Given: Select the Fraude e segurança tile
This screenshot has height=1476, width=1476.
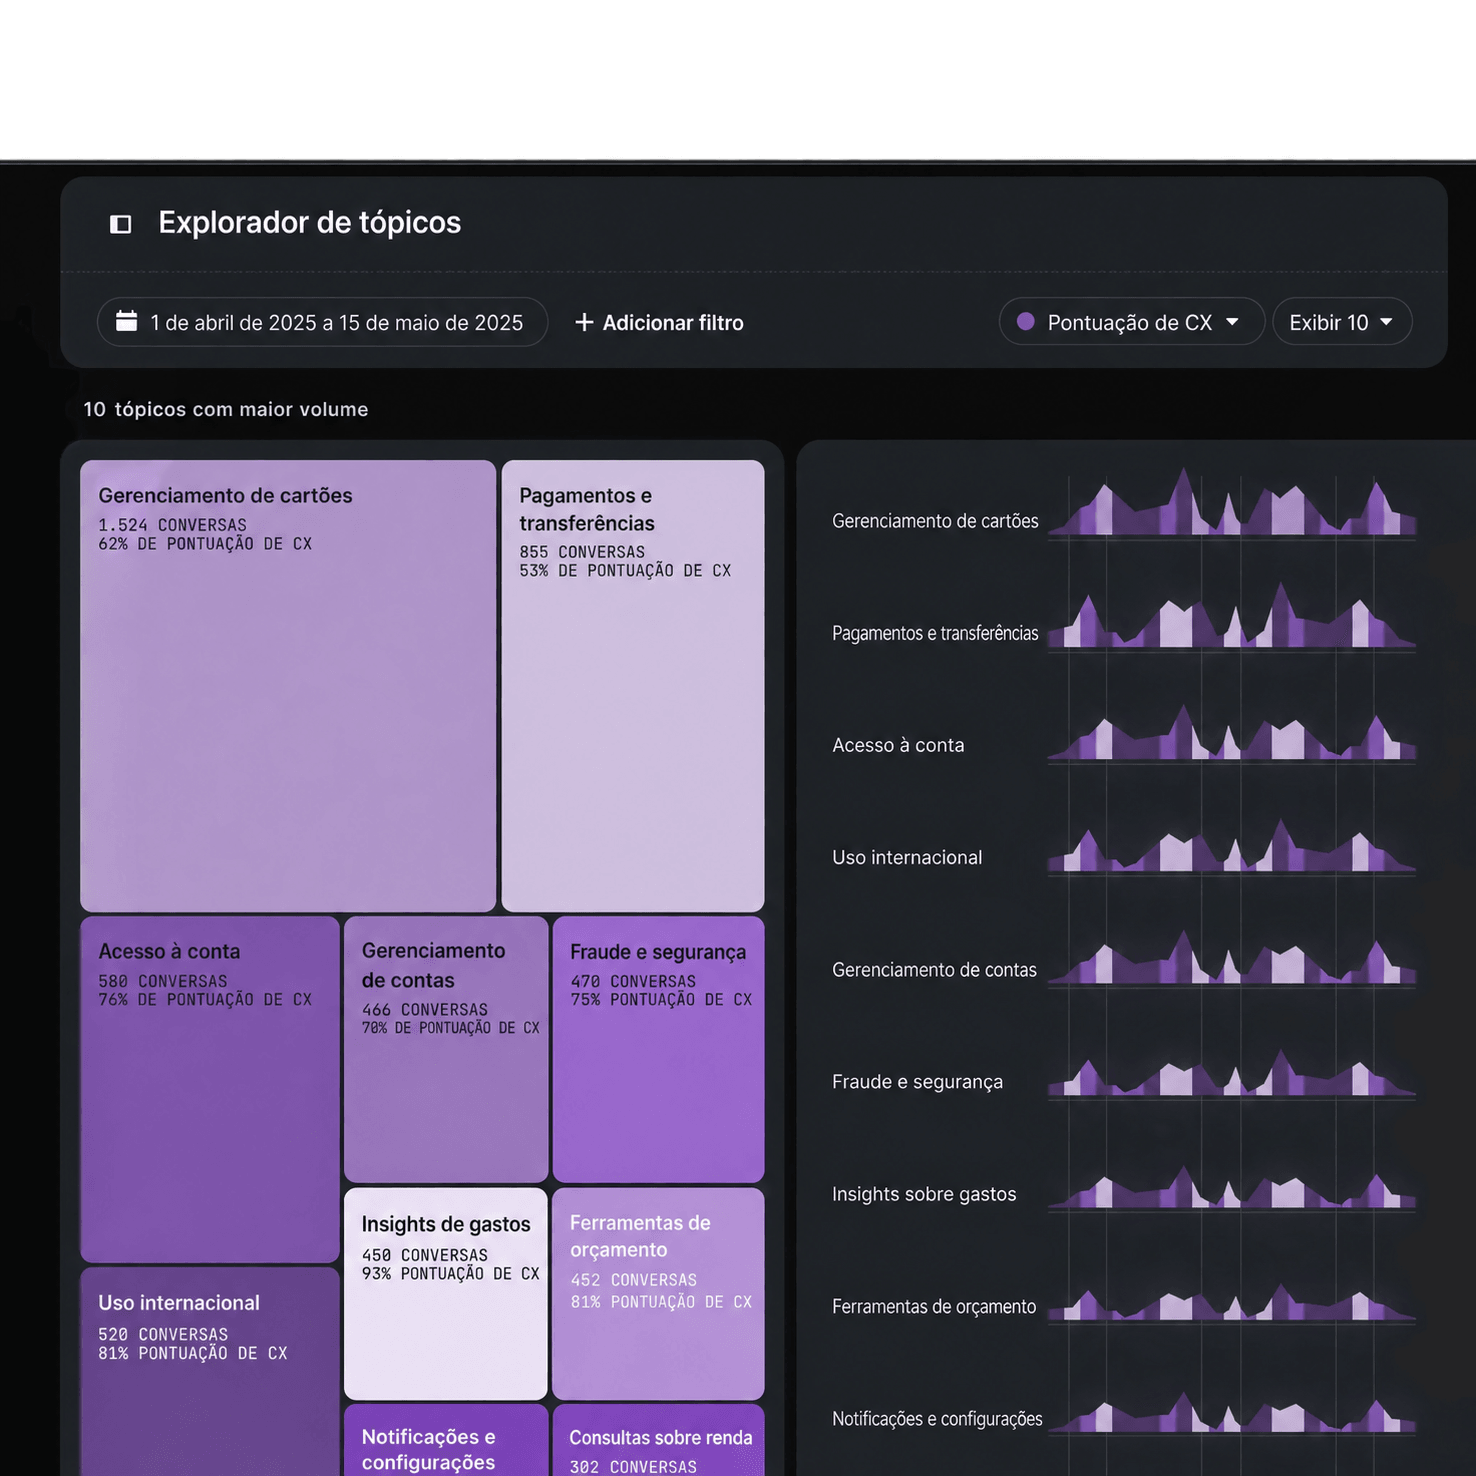Looking at the screenshot, I should [x=658, y=1049].
